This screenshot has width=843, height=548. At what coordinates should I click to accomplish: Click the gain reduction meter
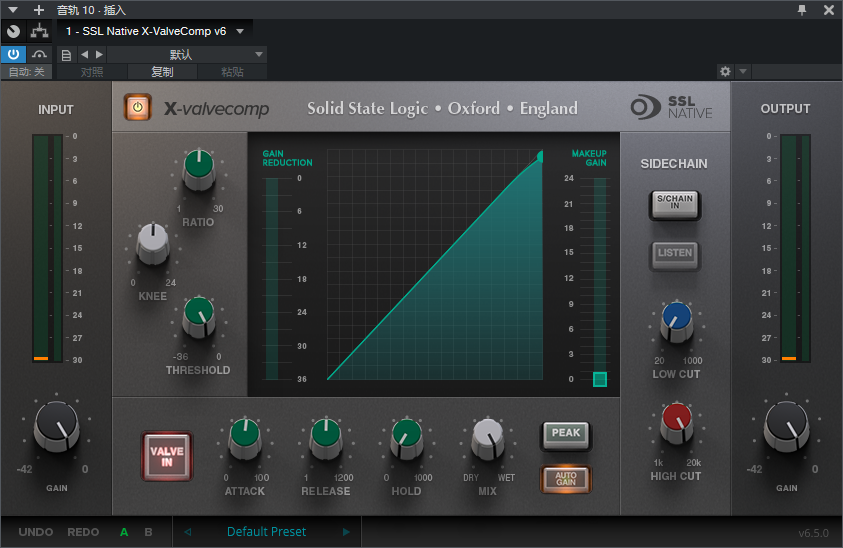point(272,279)
